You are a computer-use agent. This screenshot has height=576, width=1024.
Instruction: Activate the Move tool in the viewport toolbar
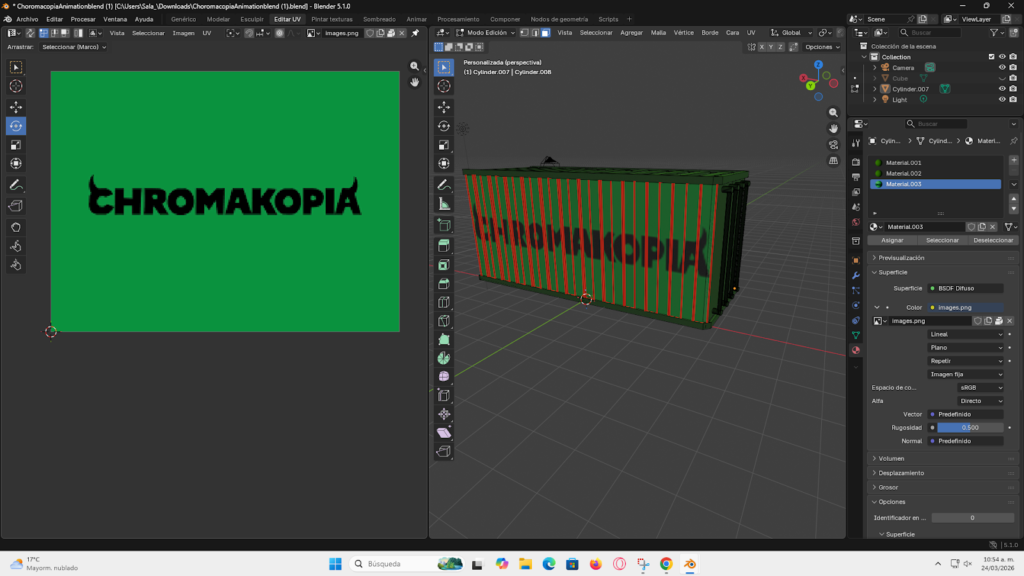click(x=443, y=108)
